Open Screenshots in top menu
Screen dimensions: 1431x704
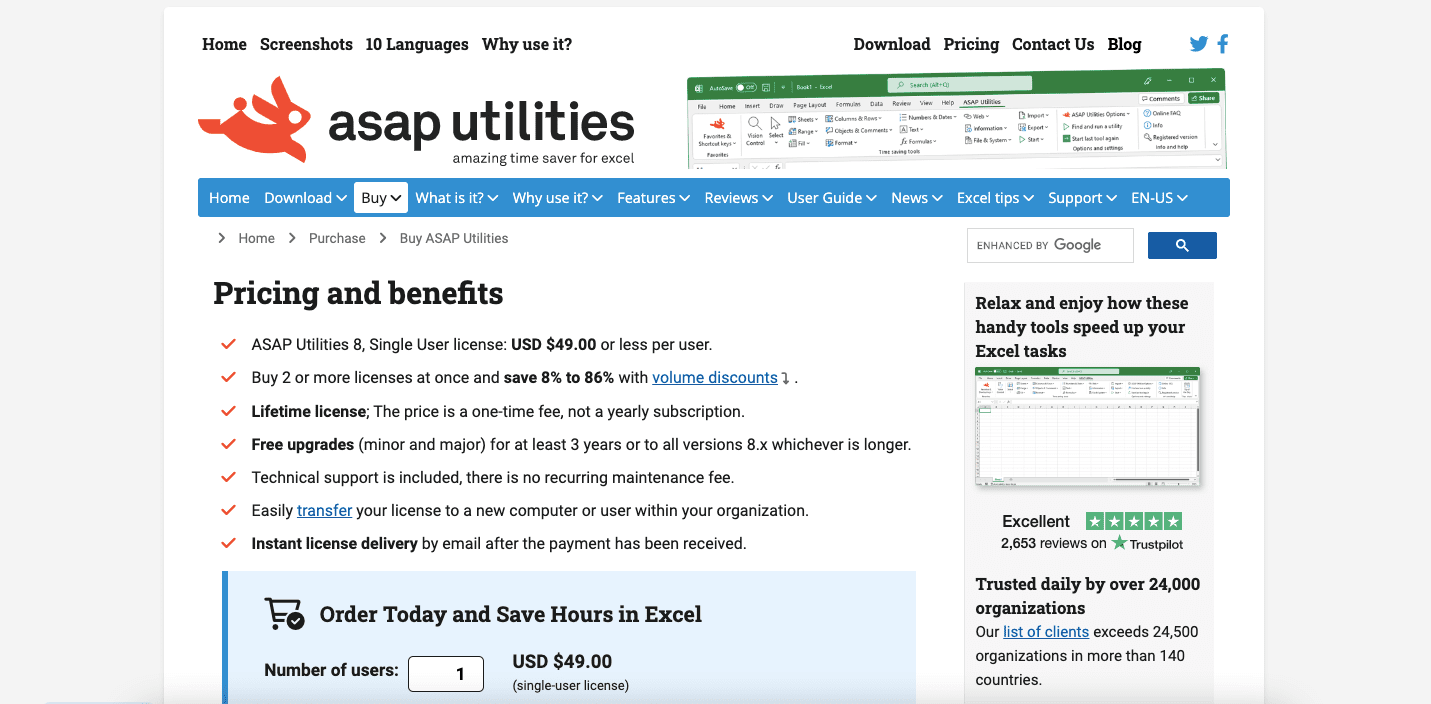(x=306, y=44)
